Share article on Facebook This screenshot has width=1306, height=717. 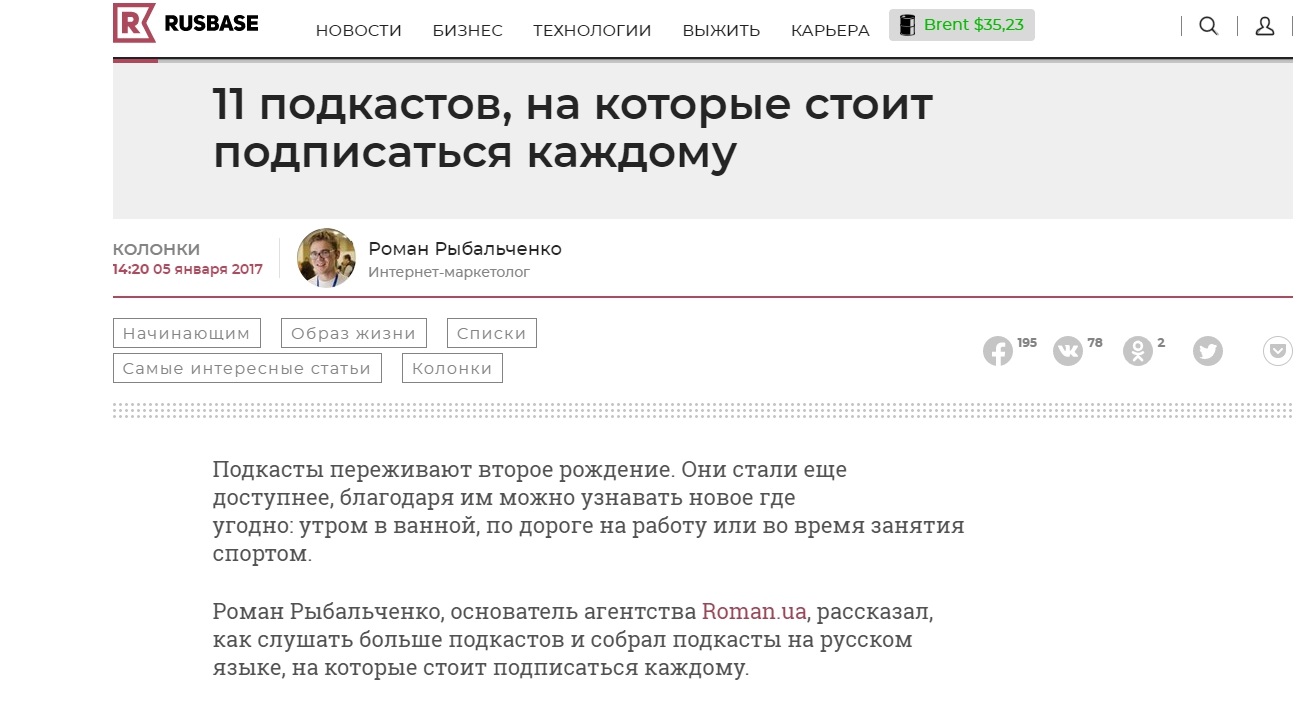coord(998,351)
